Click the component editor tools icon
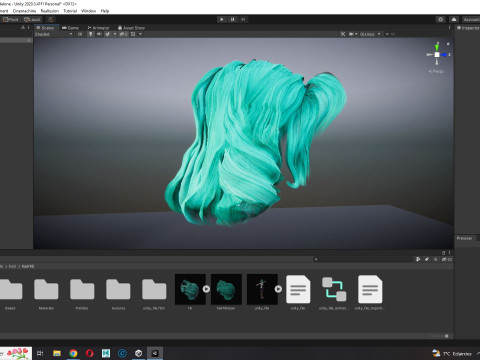 [x=343, y=34]
